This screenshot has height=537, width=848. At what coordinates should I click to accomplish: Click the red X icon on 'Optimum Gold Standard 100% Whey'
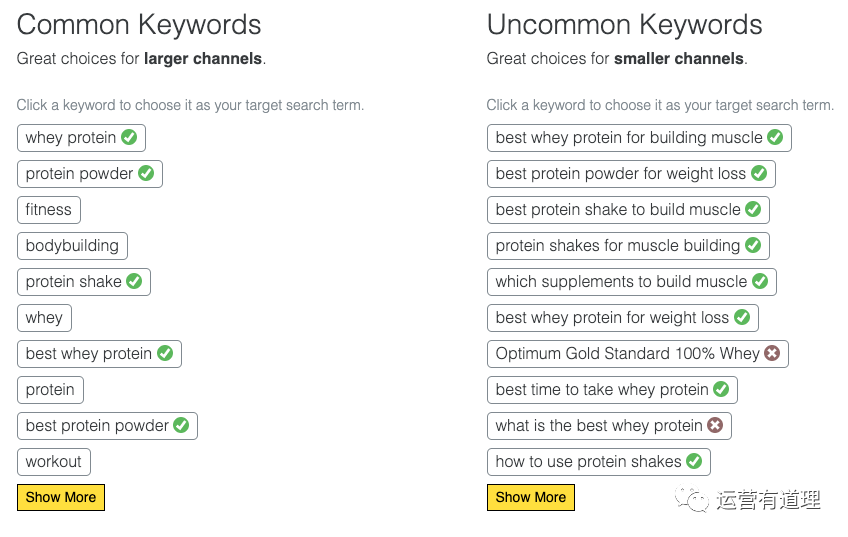pyautogui.click(x=772, y=353)
